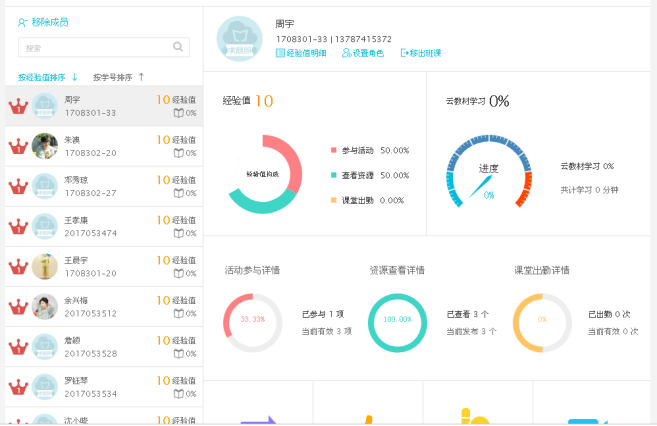Click the 进度 progress gauge
Image resolution: width=657 pixels, height=426 pixels.
pyautogui.click(x=488, y=173)
